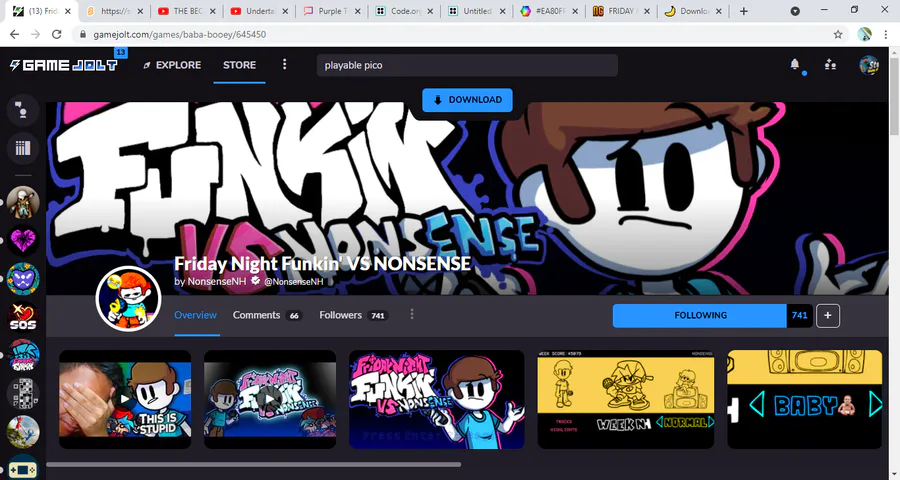The height and width of the screenshot is (480, 900).
Task: Open the Friday Night Funkin community sidebar icon
Action: 23,355
